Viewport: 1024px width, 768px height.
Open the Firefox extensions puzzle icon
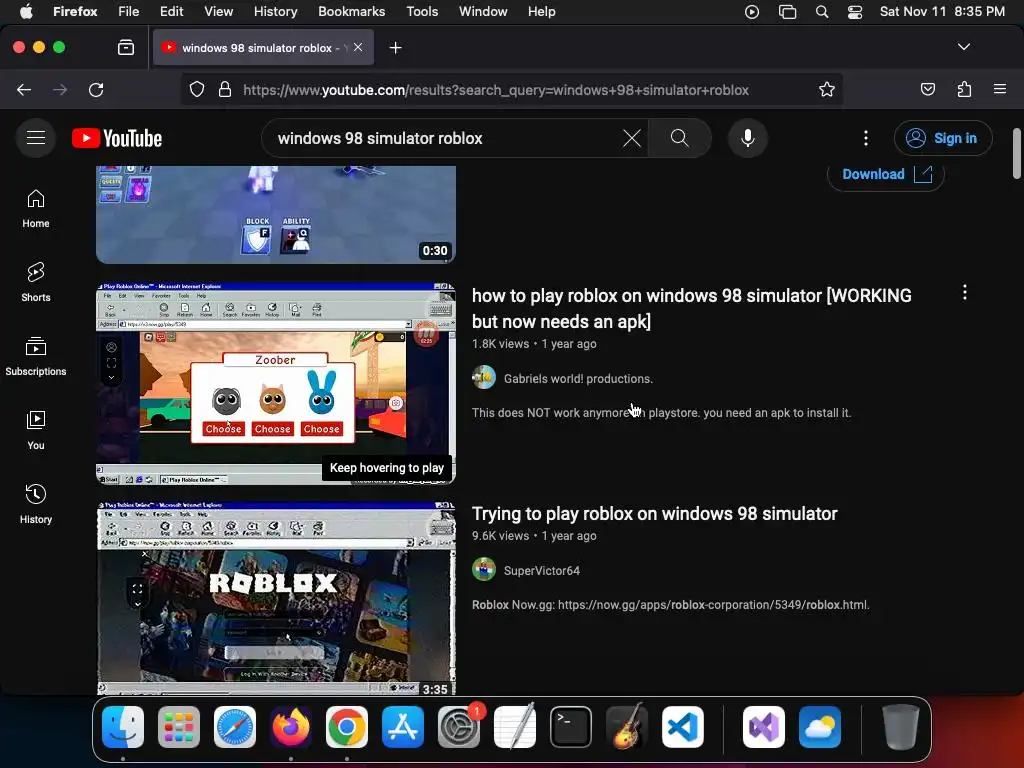click(964, 89)
